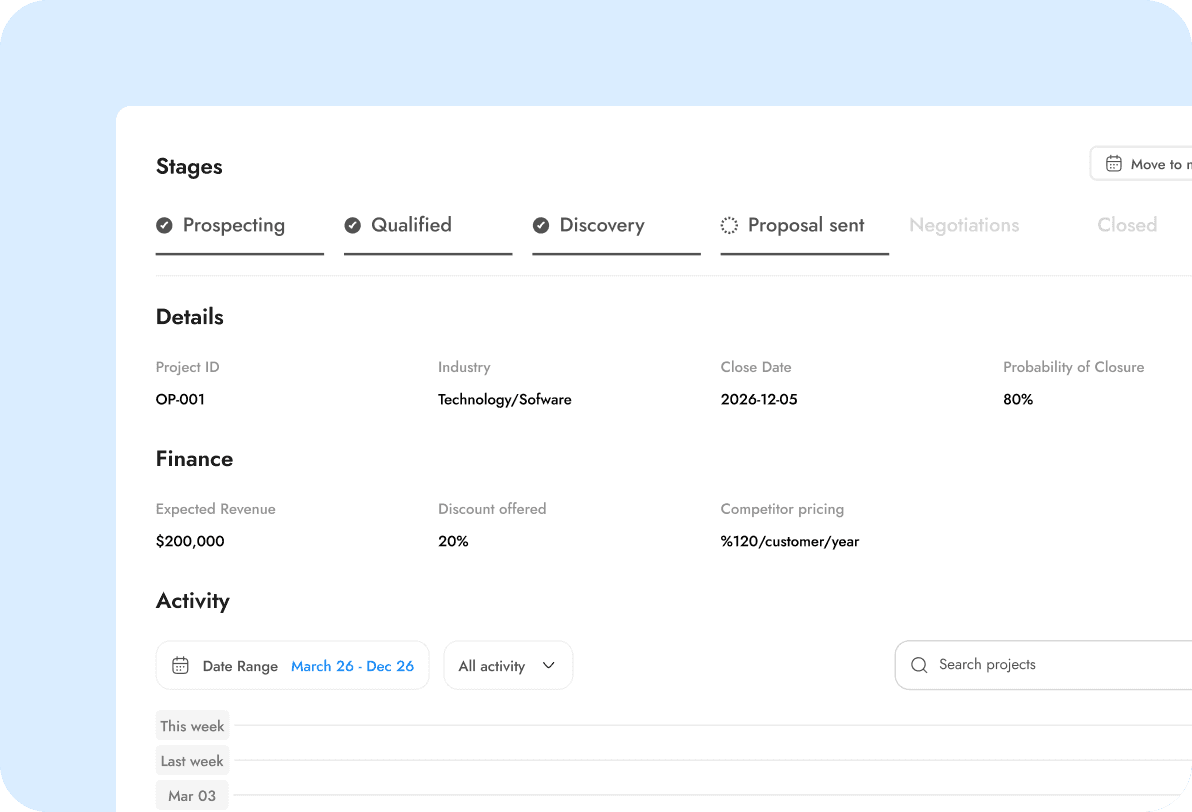Select the Negotiations stage tab
This screenshot has height=812, width=1192.
[964, 225]
